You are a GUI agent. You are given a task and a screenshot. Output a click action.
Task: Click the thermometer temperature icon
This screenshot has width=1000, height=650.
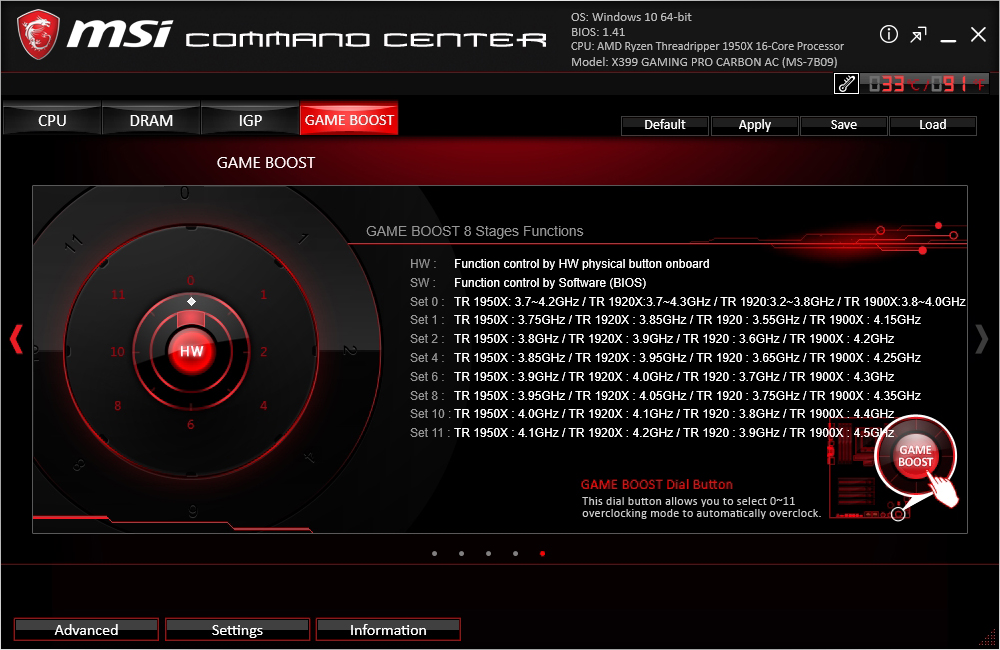coord(846,84)
